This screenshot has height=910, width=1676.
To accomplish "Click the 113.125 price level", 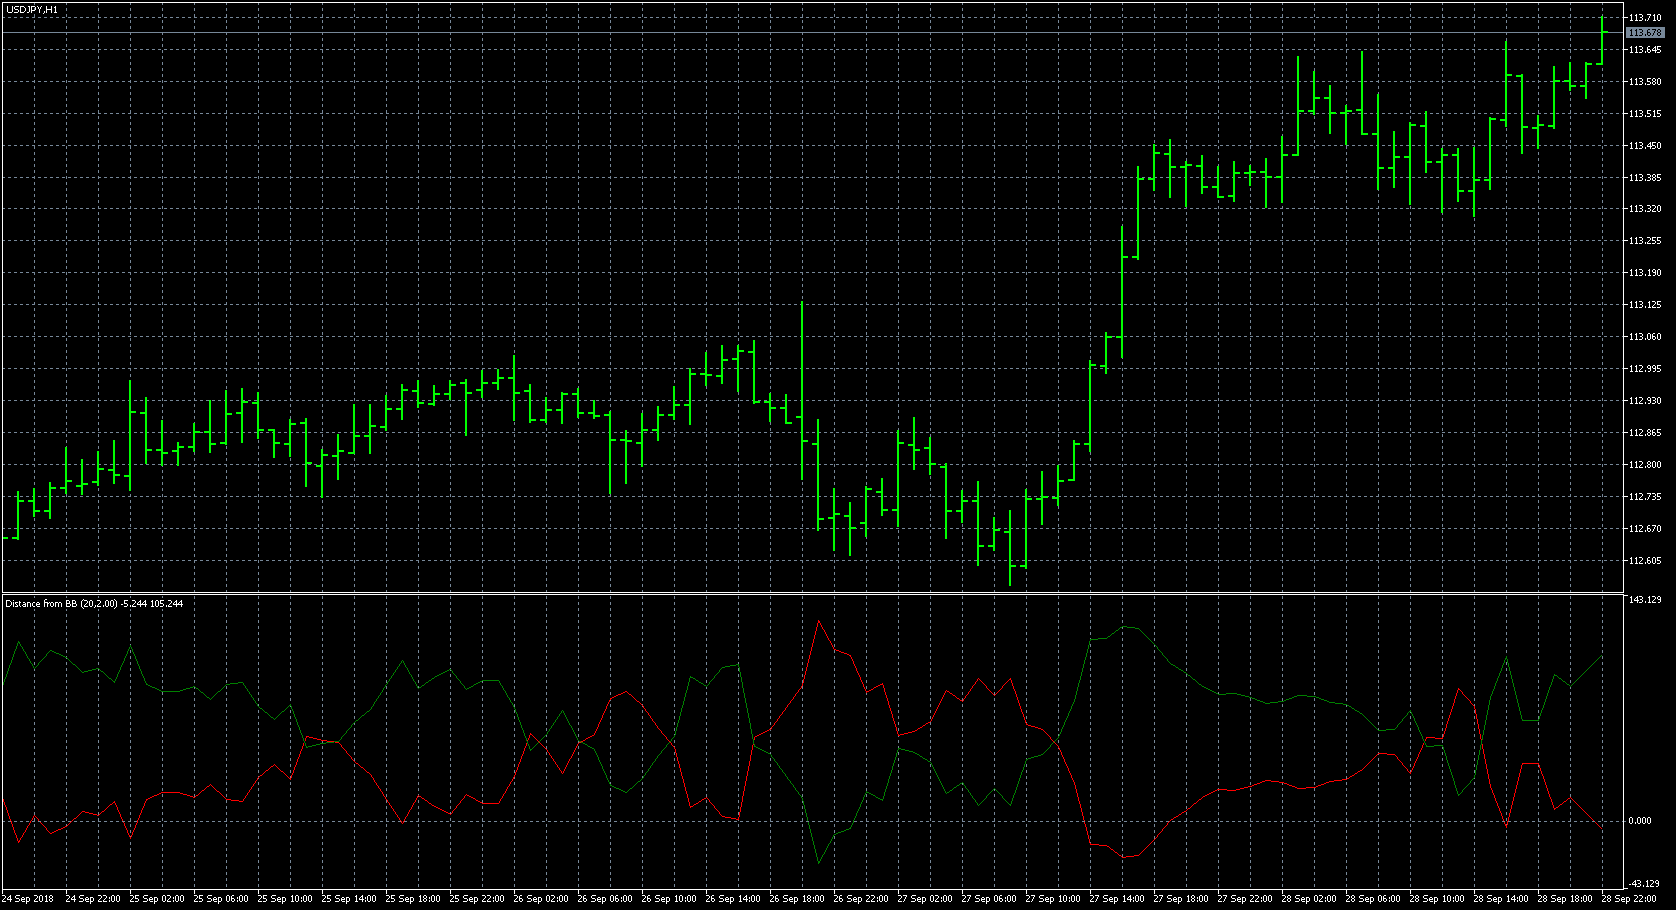I will click(x=1645, y=305).
